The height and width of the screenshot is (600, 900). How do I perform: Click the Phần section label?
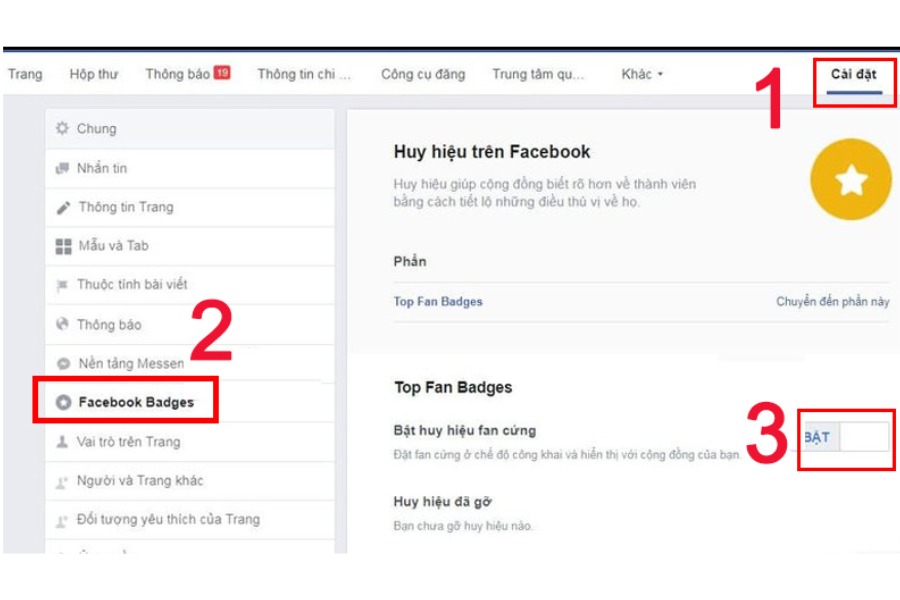(x=410, y=261)
